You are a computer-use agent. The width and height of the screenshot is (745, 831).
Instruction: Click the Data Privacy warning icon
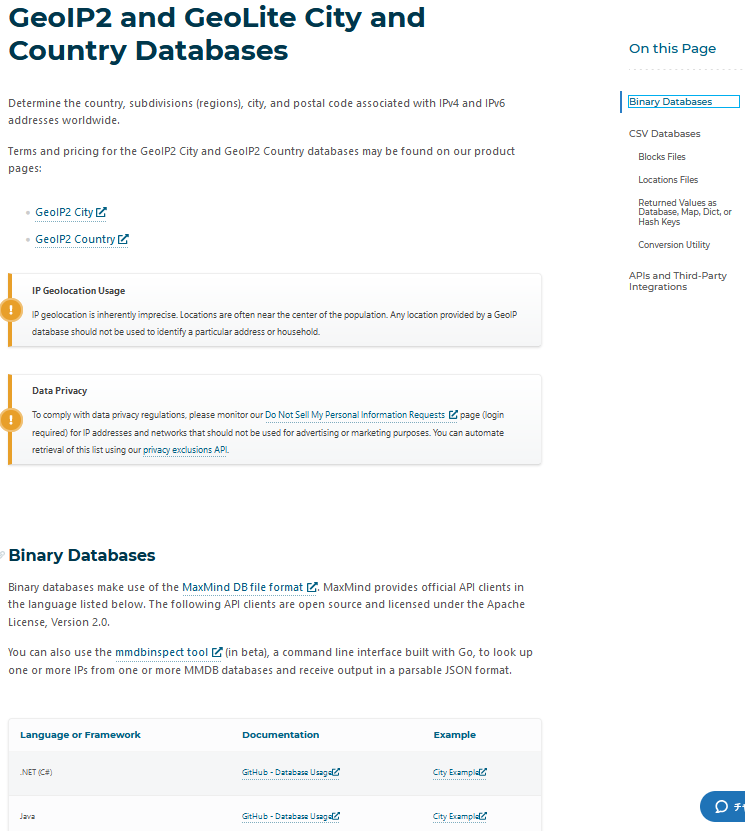[11, 420]
